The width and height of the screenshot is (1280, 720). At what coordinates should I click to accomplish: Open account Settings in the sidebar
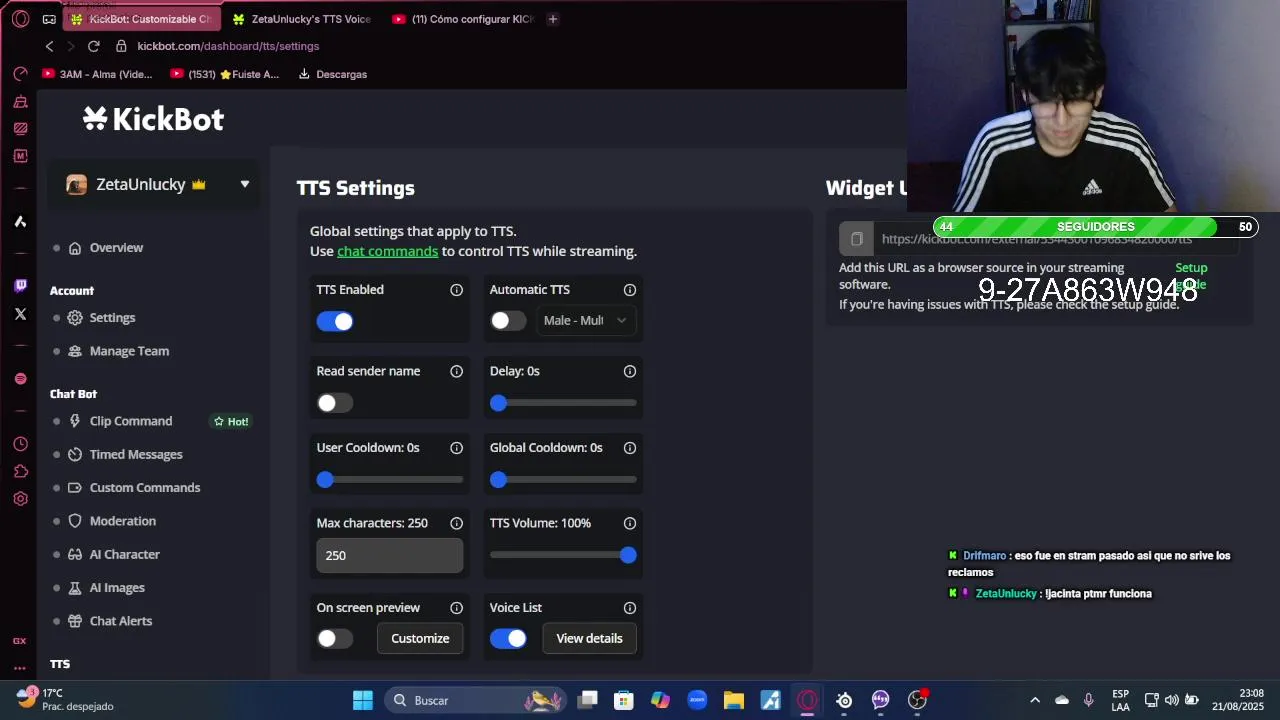[x=112, y=318]
